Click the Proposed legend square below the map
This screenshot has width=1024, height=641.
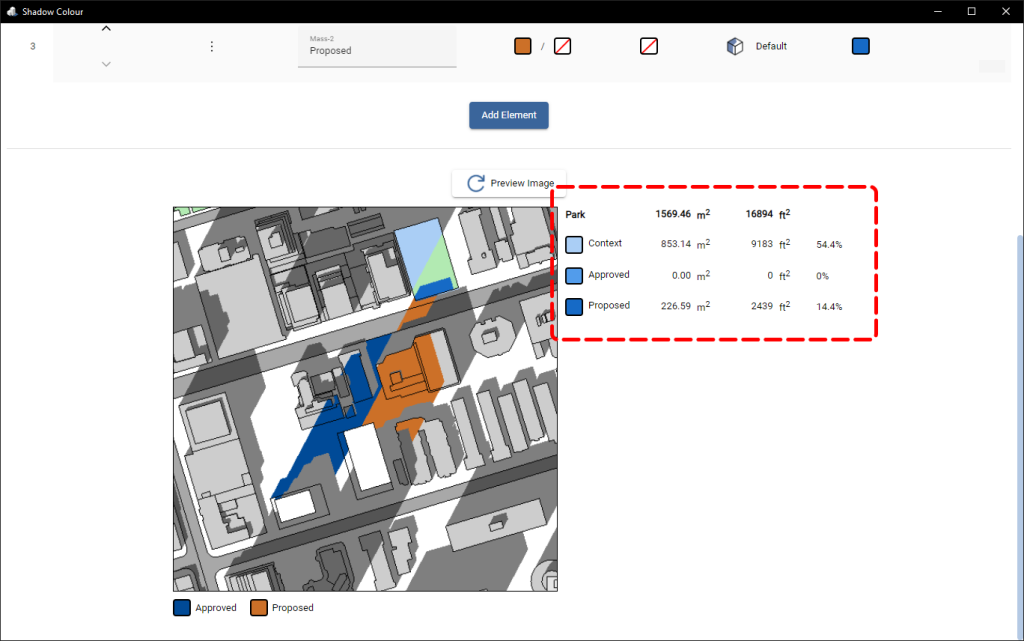click(x=260, y=607)
